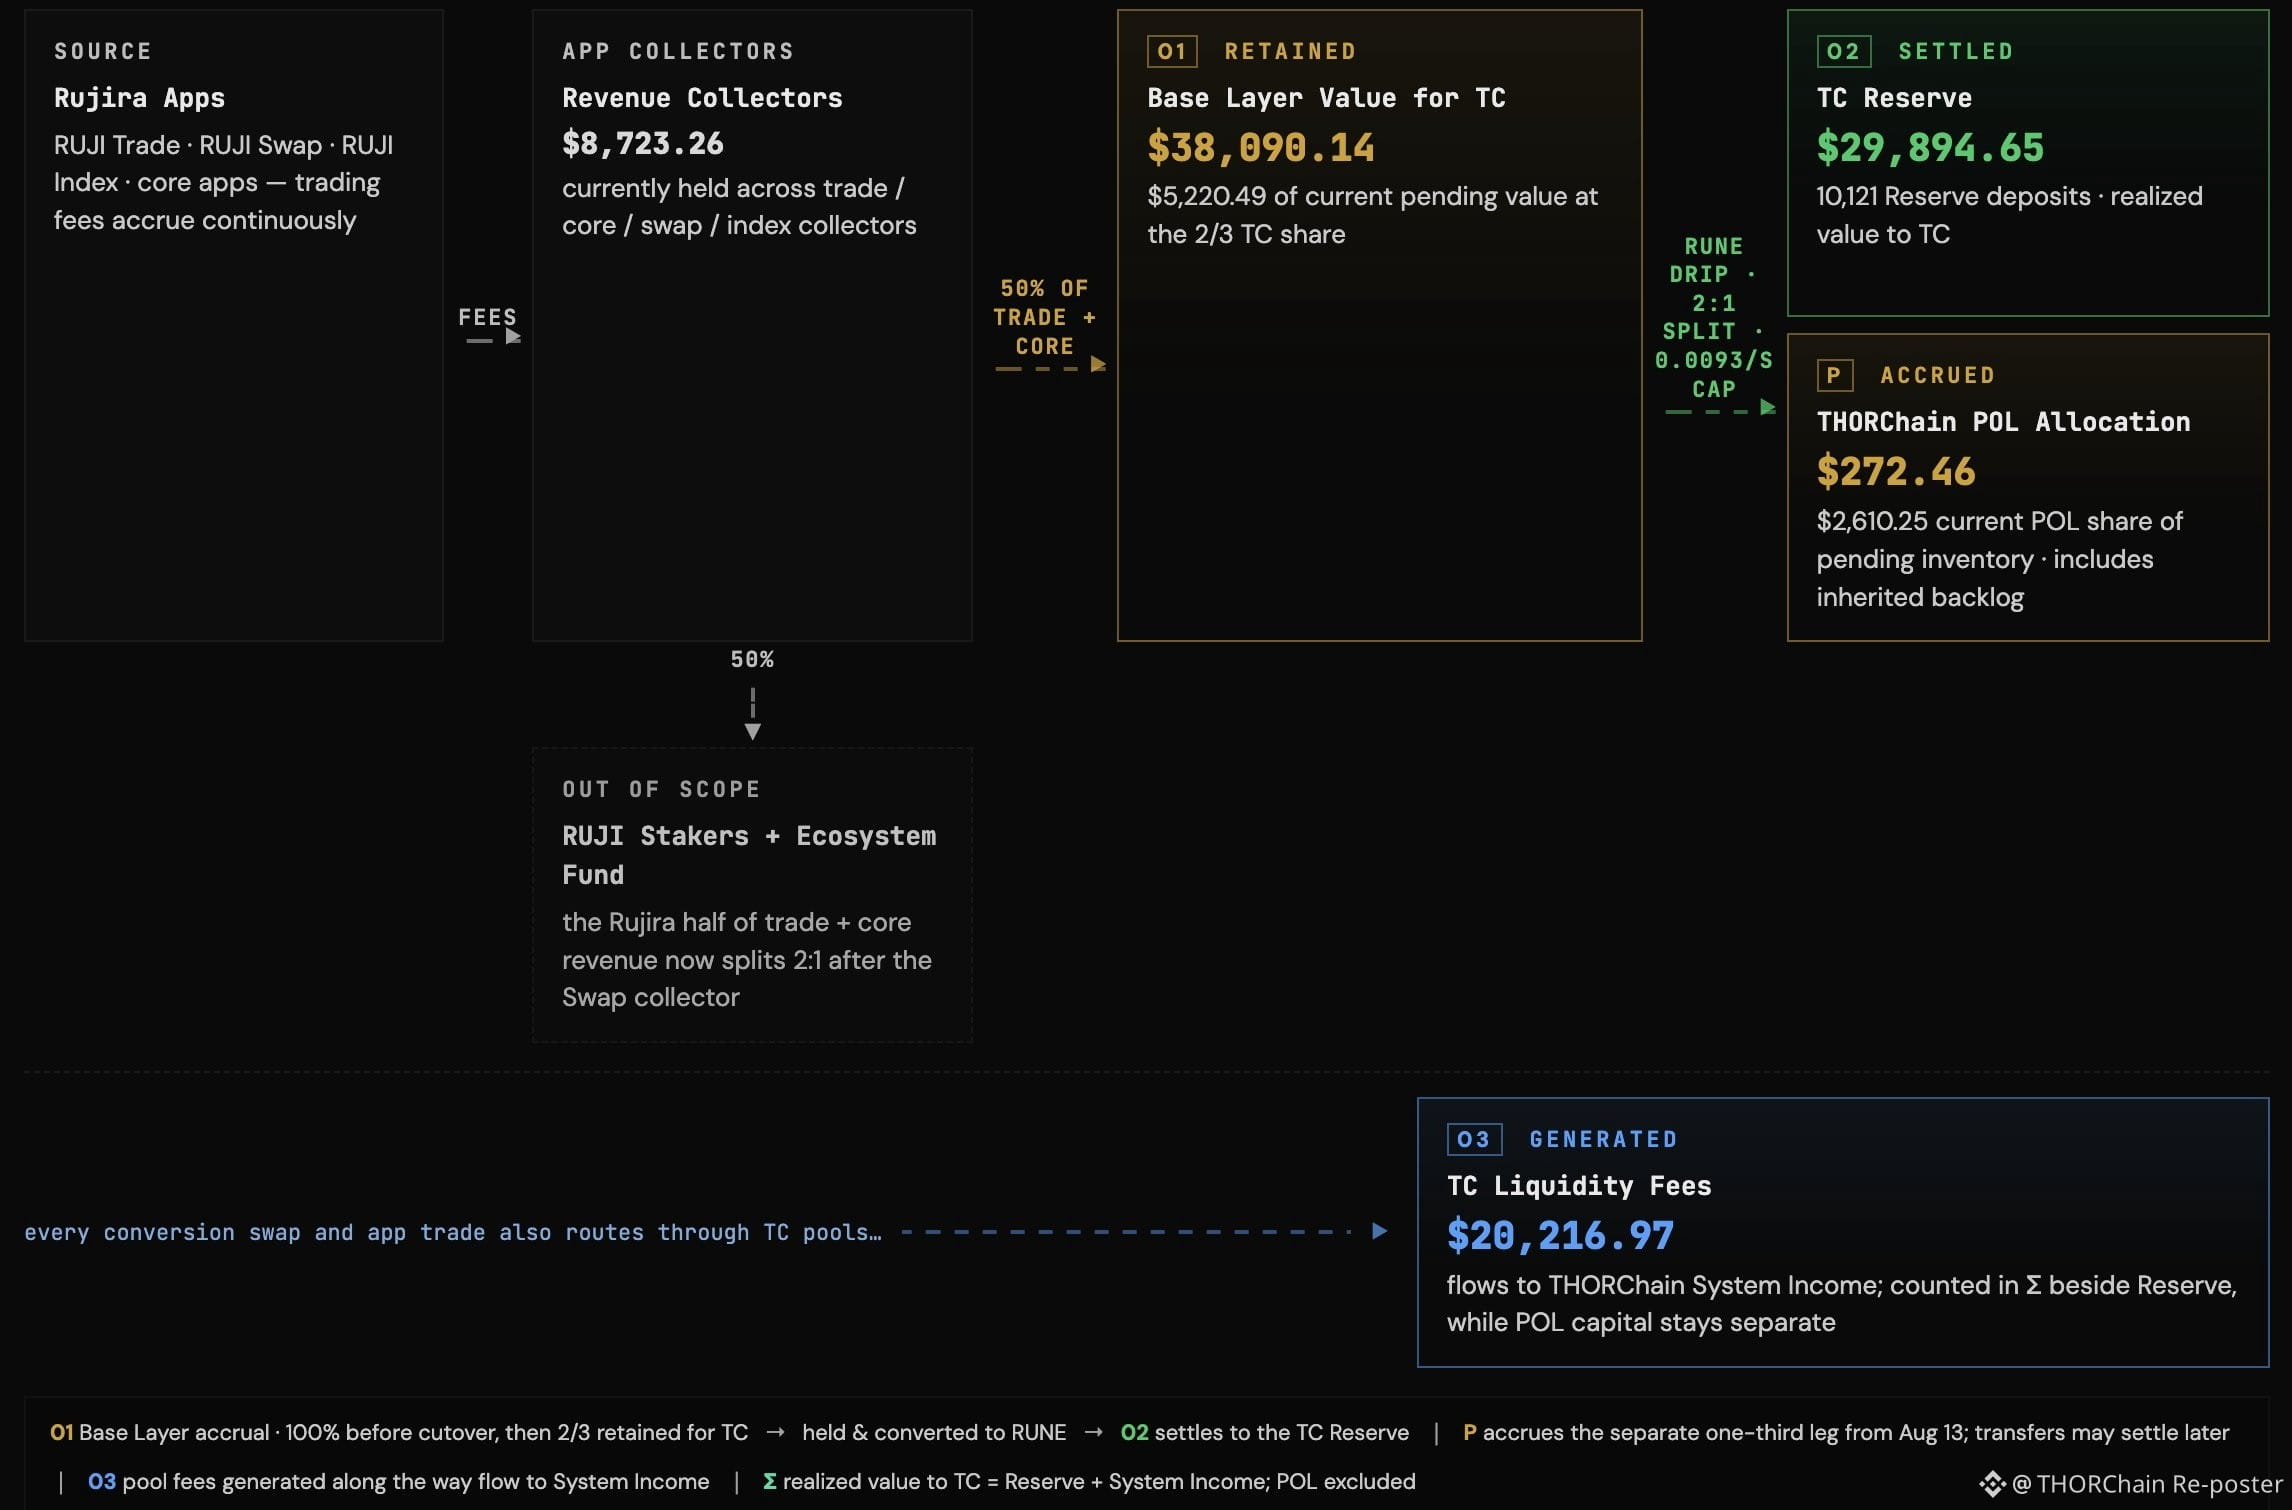
Task: Click the "P accrues the separate one-third leg" legend entry
Action: tap(1846, 1432)
